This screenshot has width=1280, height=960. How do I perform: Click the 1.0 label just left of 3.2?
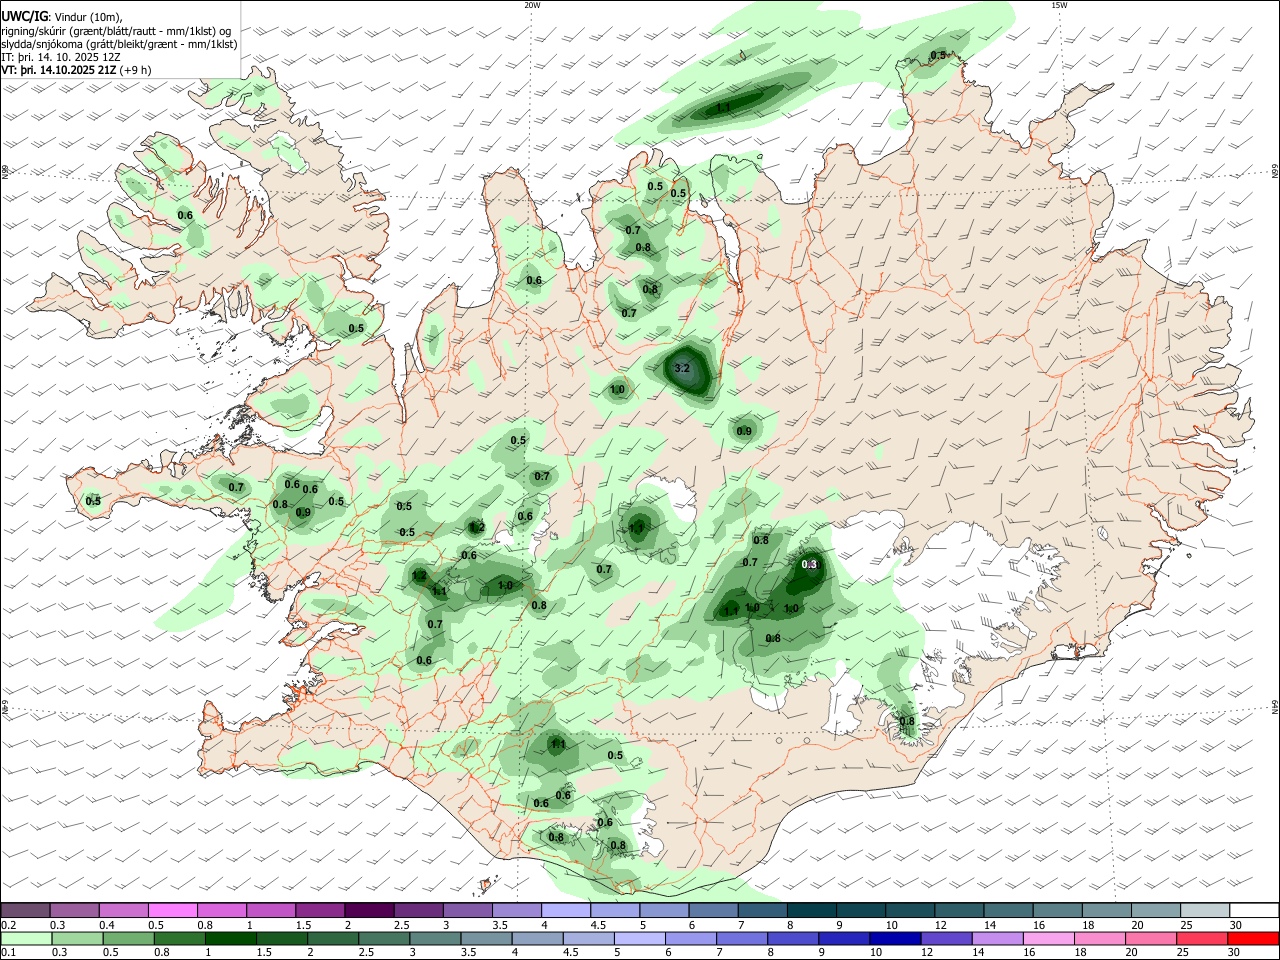click(x=617, y=390)
